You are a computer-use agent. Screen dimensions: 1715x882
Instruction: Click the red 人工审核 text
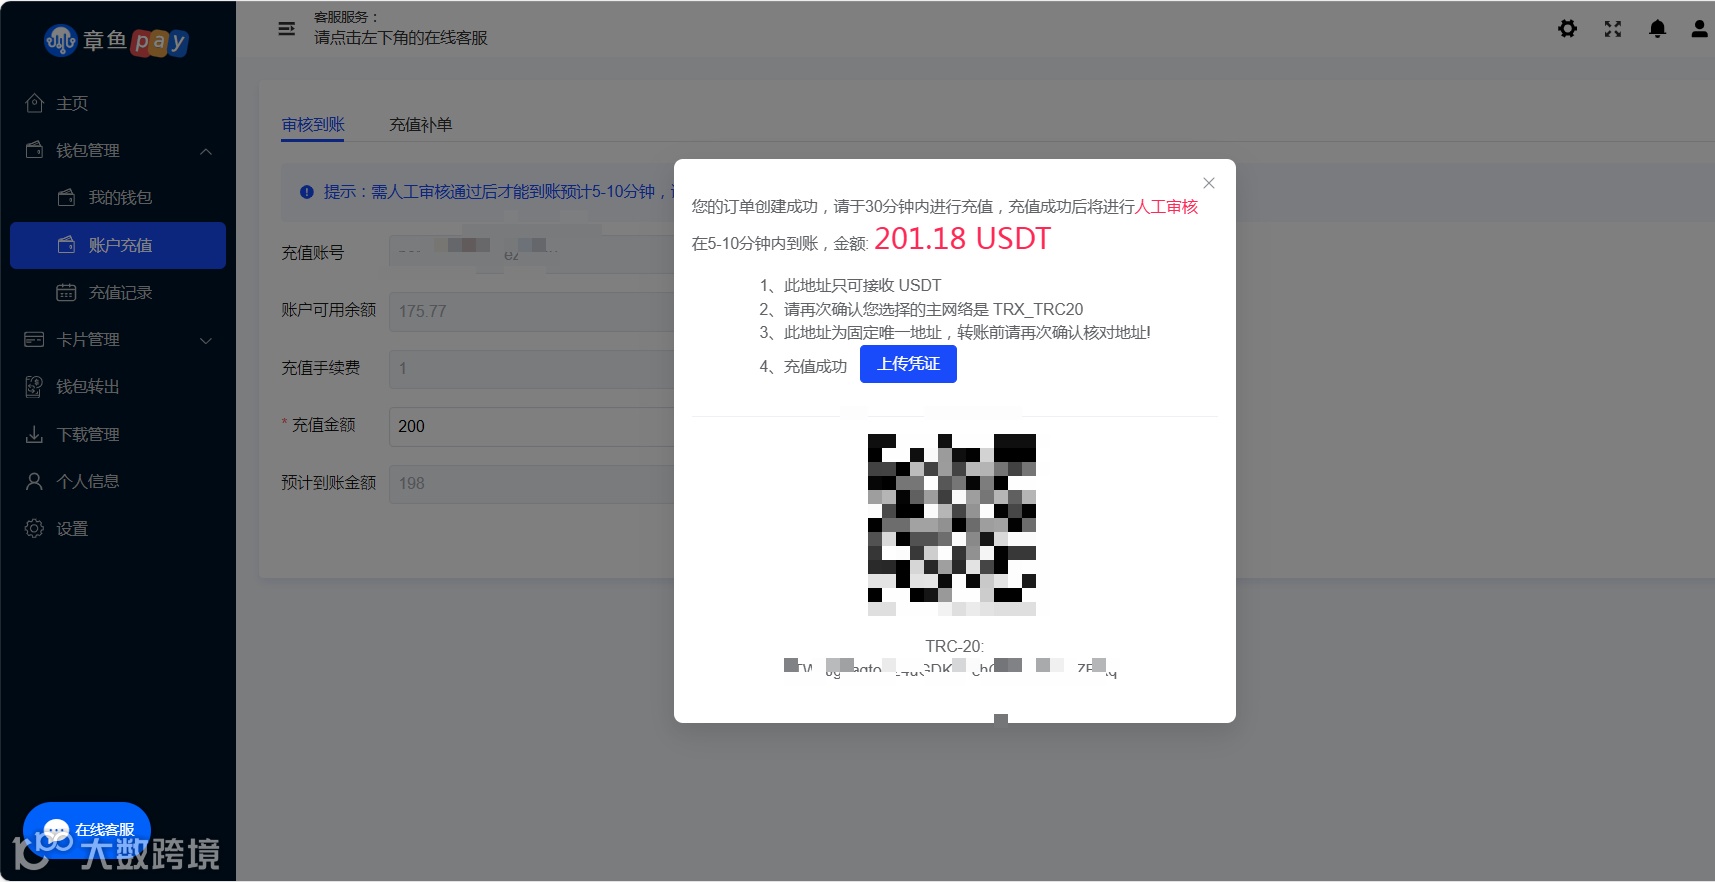coord(1166,206)
